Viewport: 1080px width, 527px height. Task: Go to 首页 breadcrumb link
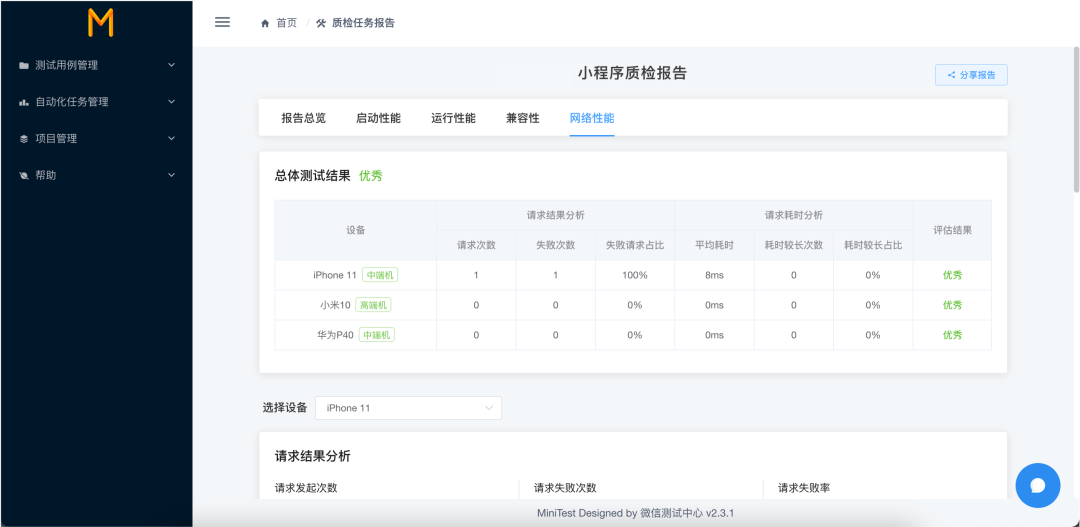coord(287,23)
